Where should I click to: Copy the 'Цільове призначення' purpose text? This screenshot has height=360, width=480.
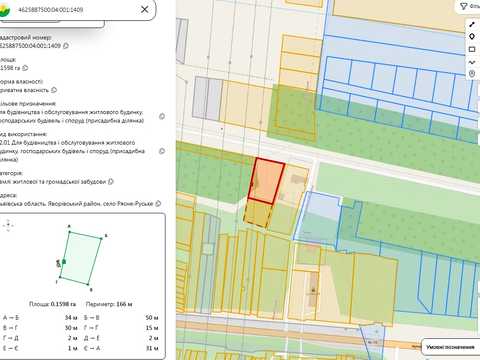pyautogui.click(x=162, y=116)
